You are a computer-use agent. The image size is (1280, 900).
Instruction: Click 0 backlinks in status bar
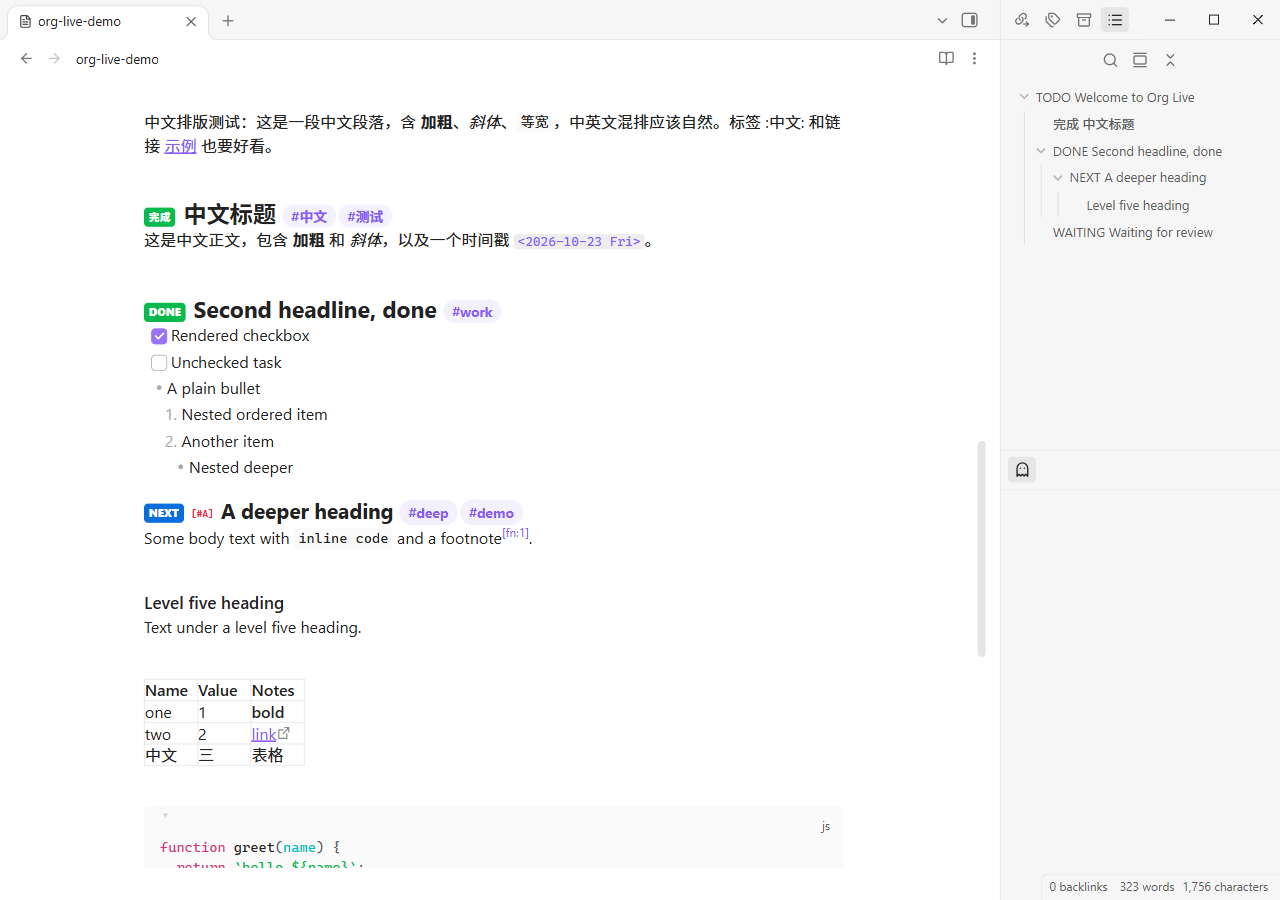[1078, 887]
